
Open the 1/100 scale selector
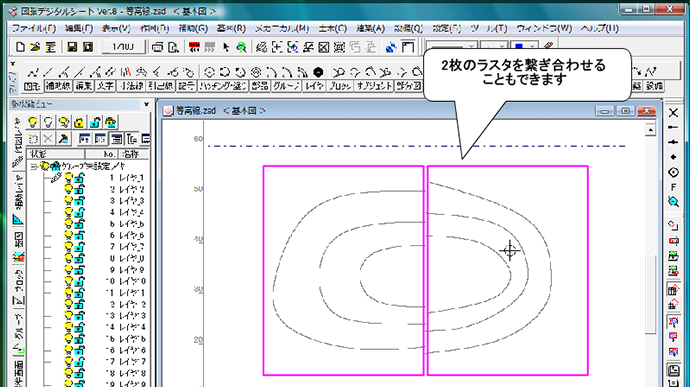[x=123, y=47]
